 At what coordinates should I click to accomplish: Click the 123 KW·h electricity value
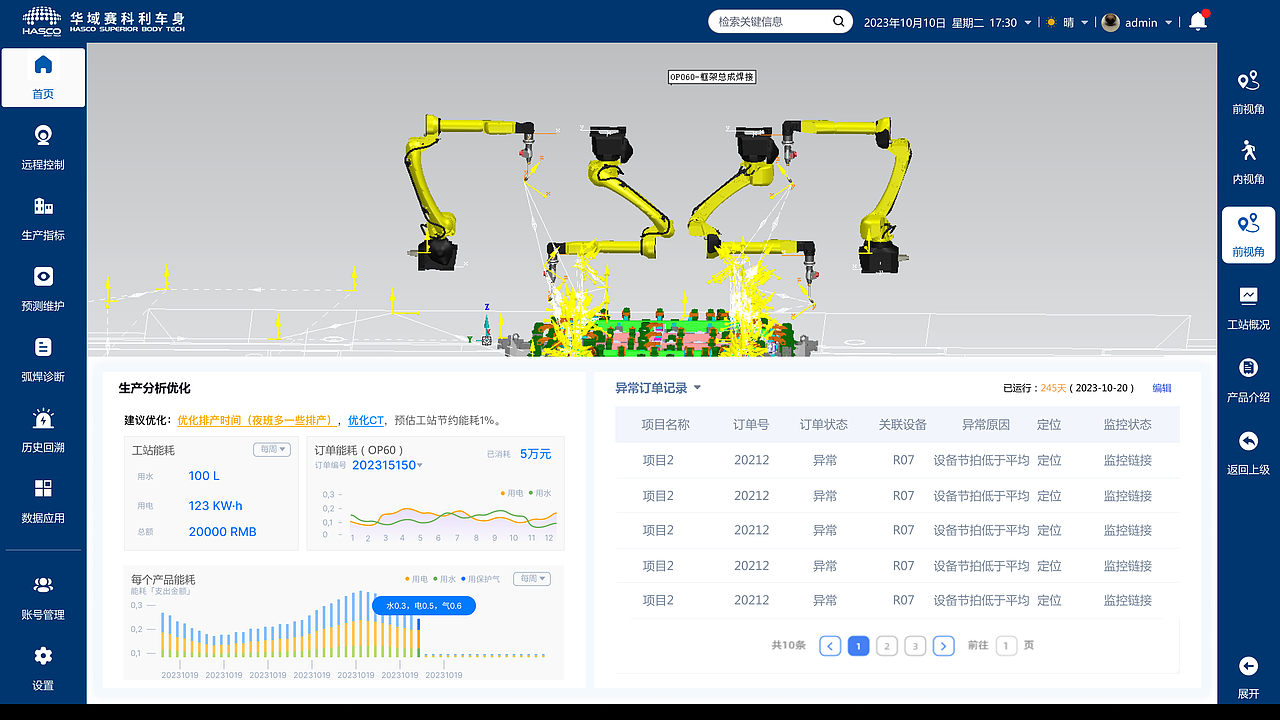coord(216,506)
